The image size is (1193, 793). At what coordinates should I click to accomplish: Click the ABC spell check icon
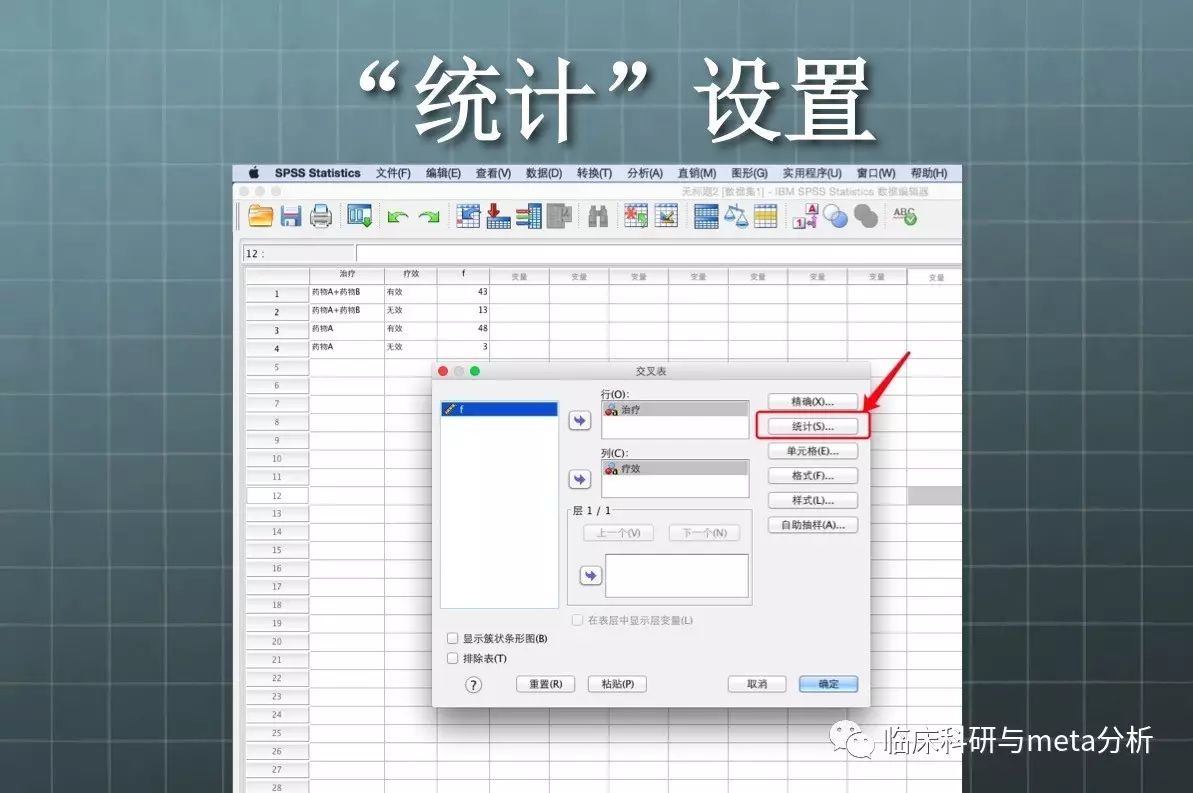(905, 217)
